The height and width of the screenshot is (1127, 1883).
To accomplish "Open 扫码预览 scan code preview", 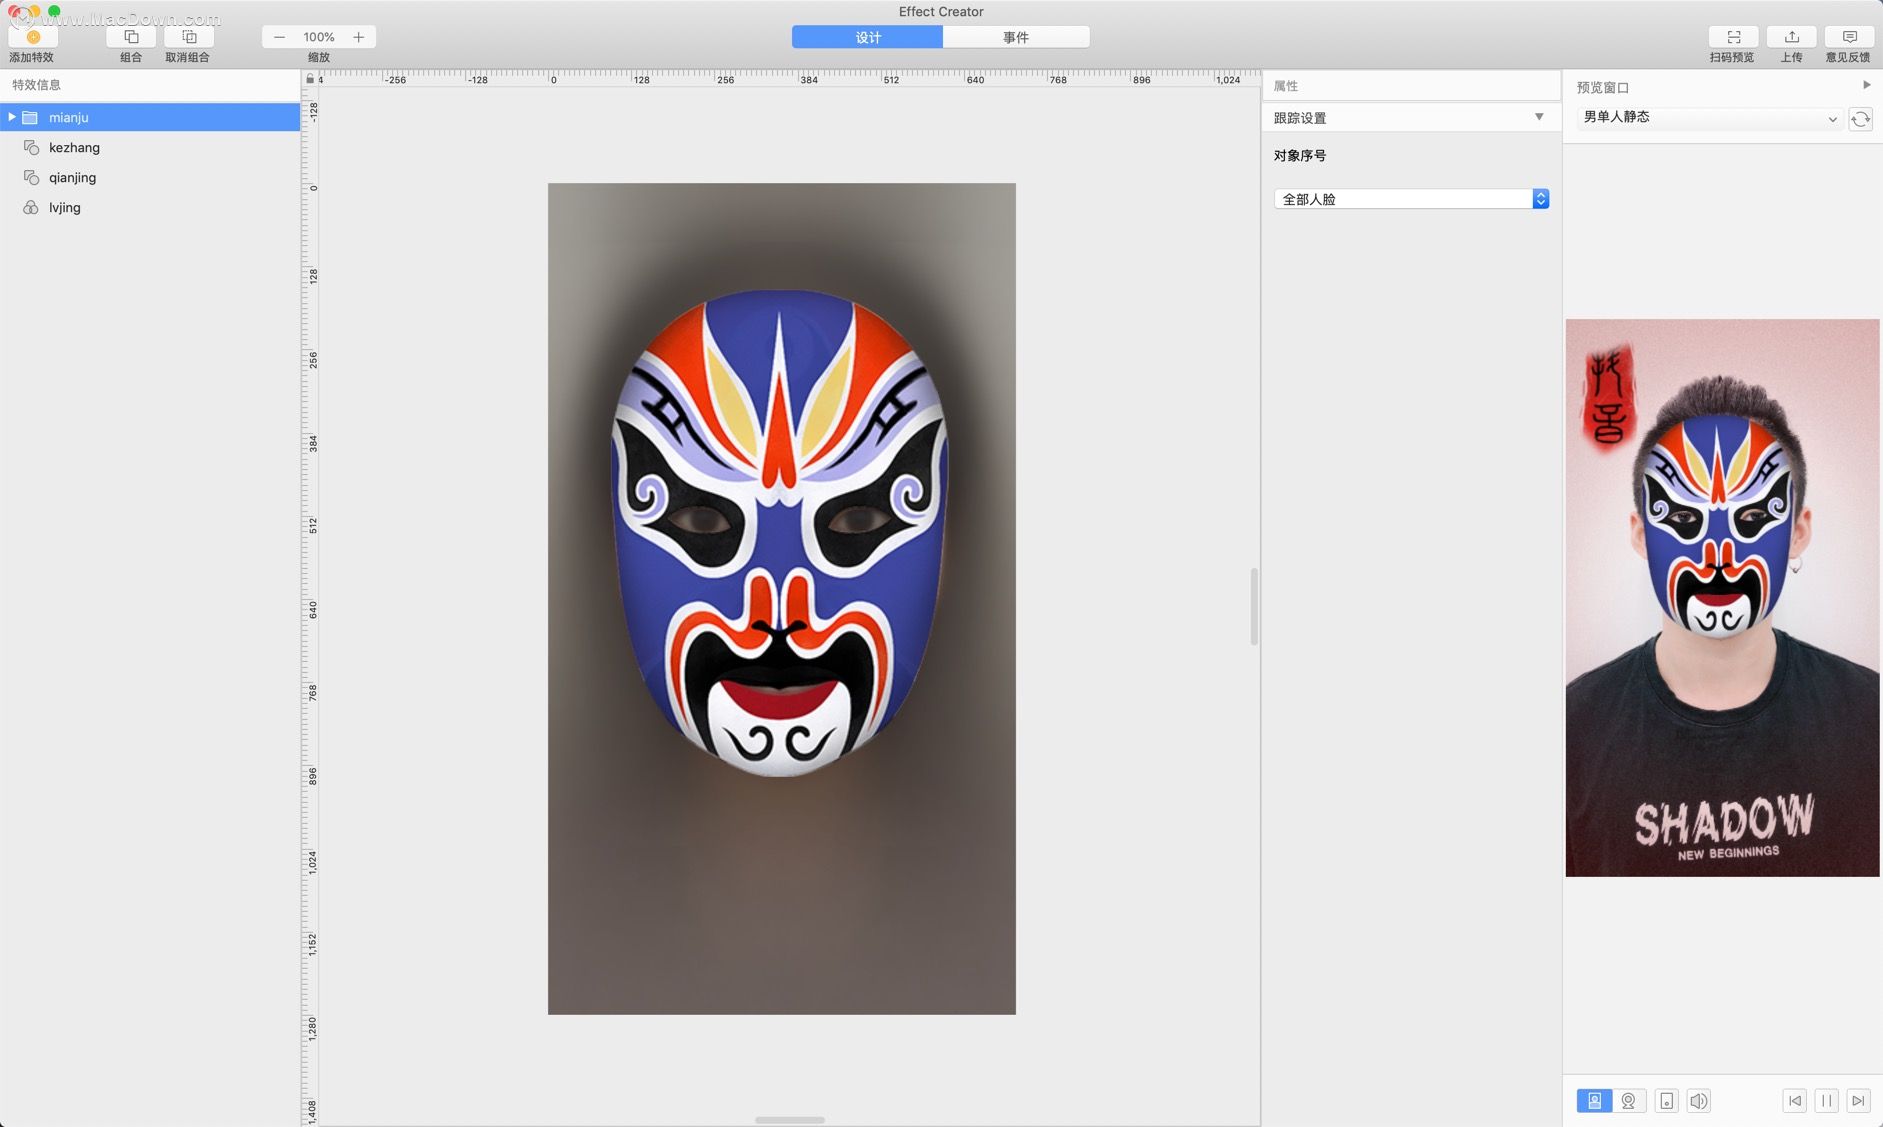I will (1733, 37).
